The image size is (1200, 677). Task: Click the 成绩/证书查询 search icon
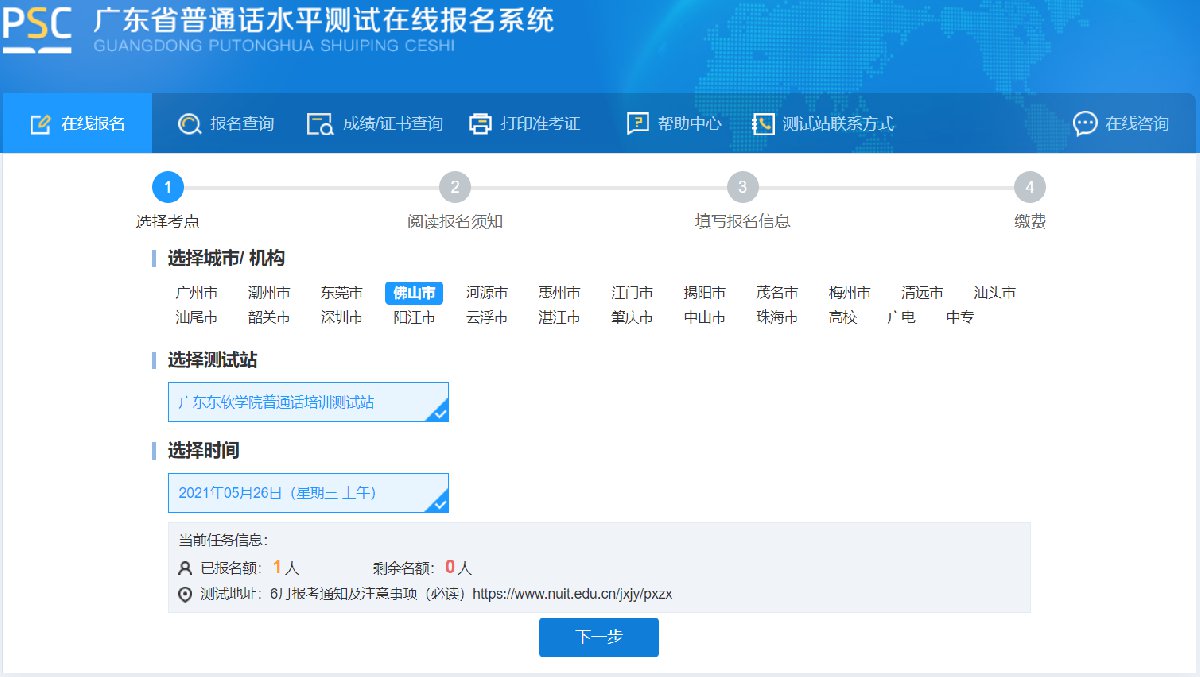[x=320, y=124]
